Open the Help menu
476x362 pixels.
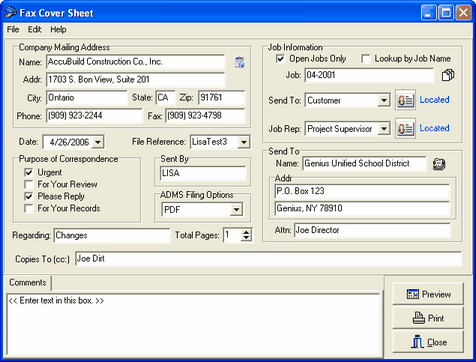[58, 30]
